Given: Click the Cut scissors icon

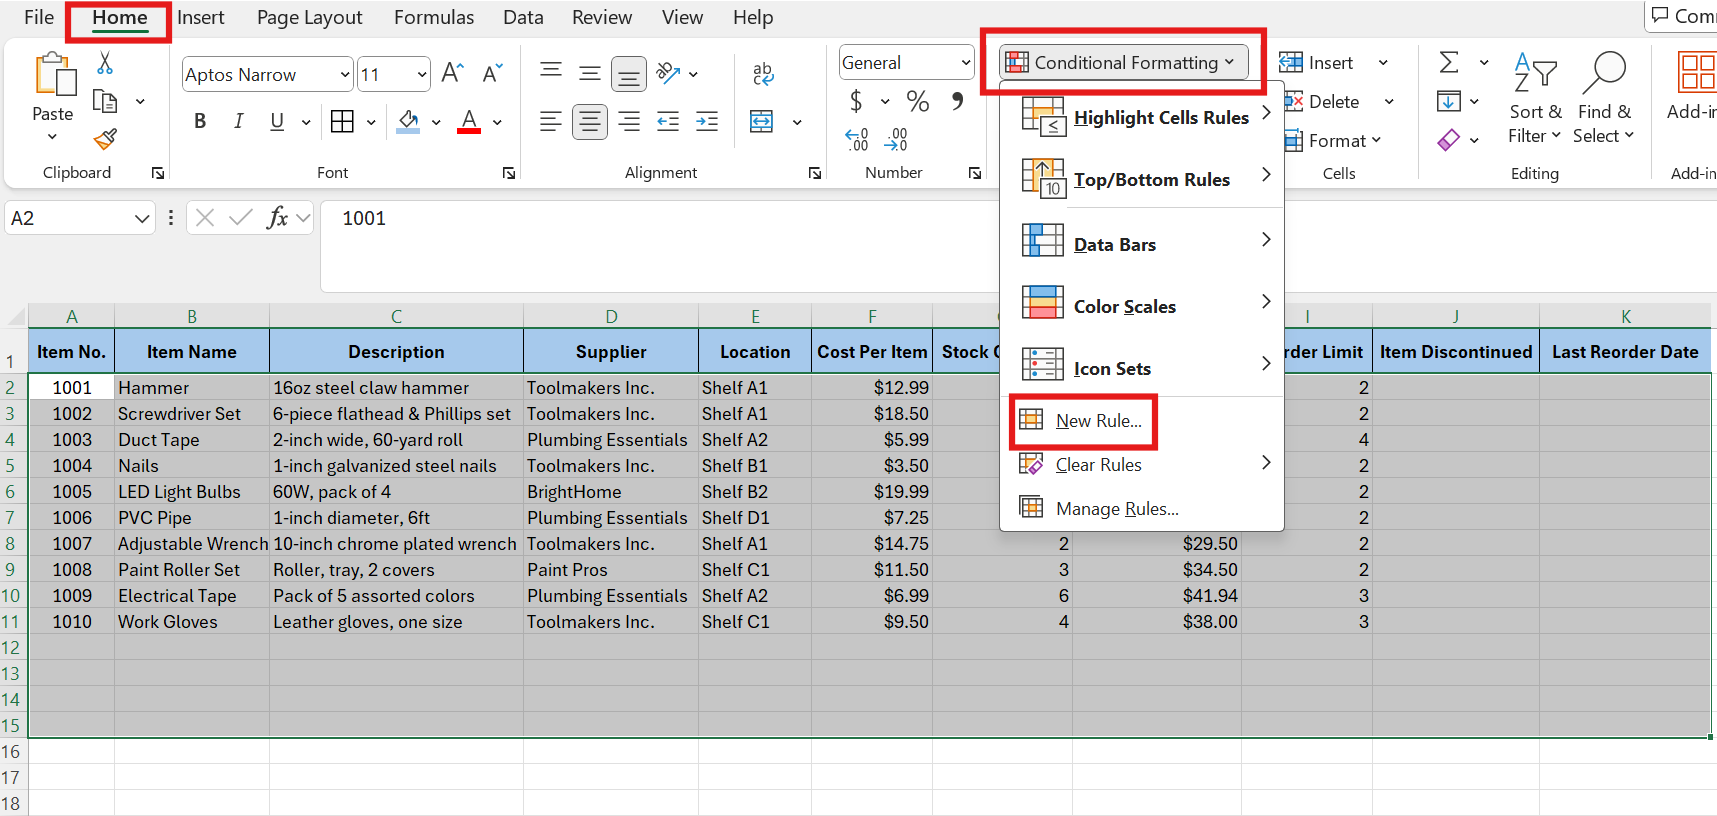Looking at the screenshot, I should [x=105, y=63].
